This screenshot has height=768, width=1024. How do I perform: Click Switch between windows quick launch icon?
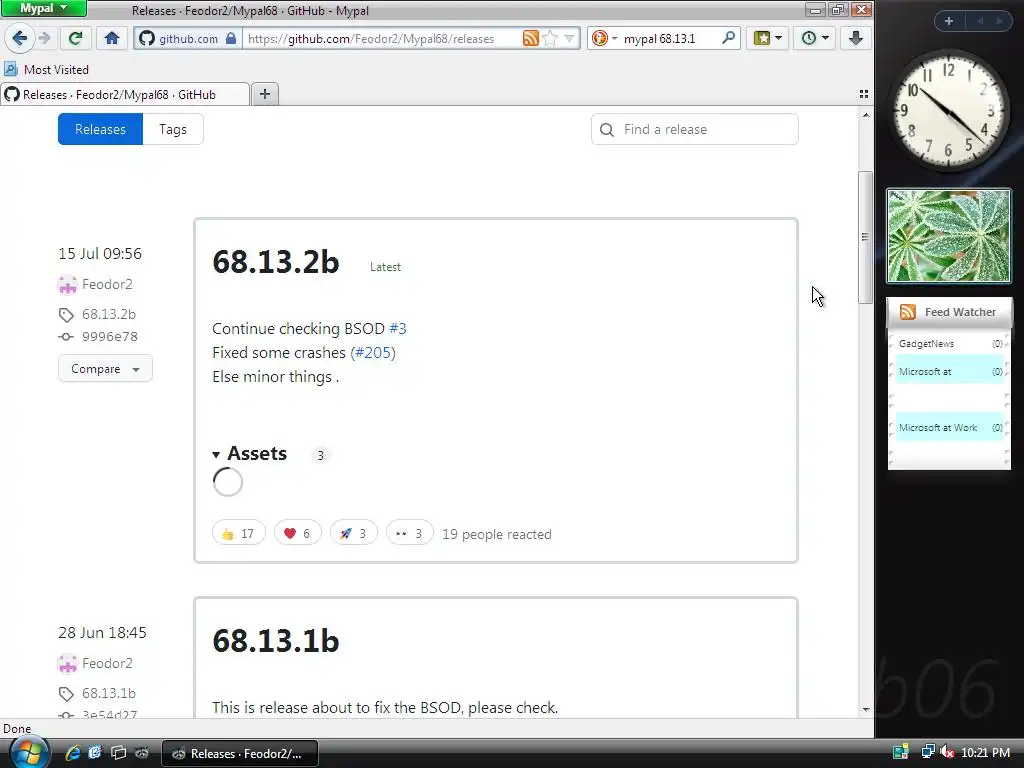pyautogui.click(x=118, y=753)
